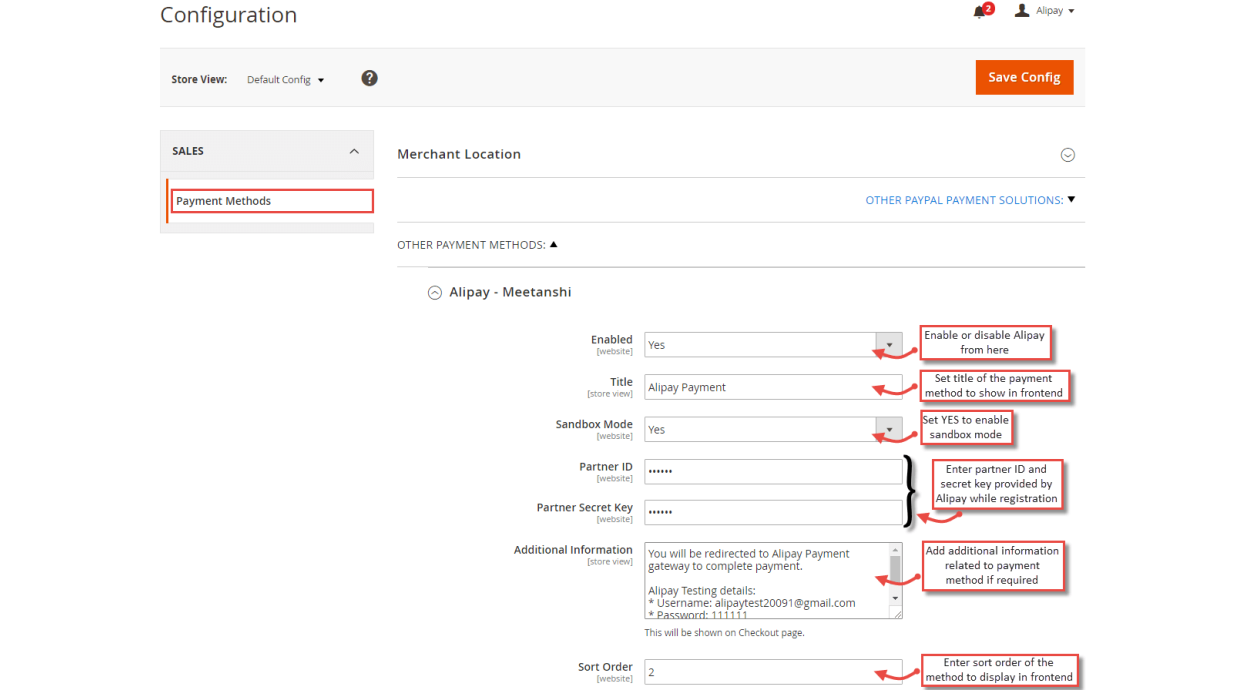
Task: Collapse the Merchant Location section circle icon
Action: pyautogui.click(x=1067, y=155)
